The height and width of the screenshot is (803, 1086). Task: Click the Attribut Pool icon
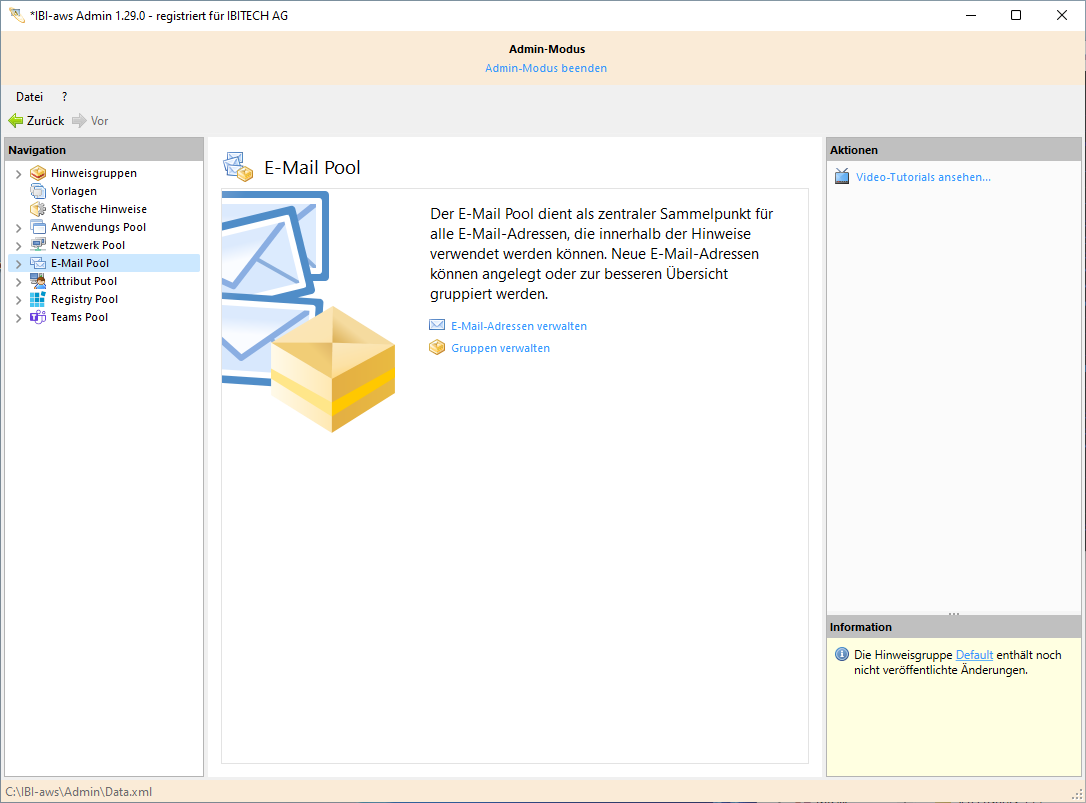pos(38,281)
